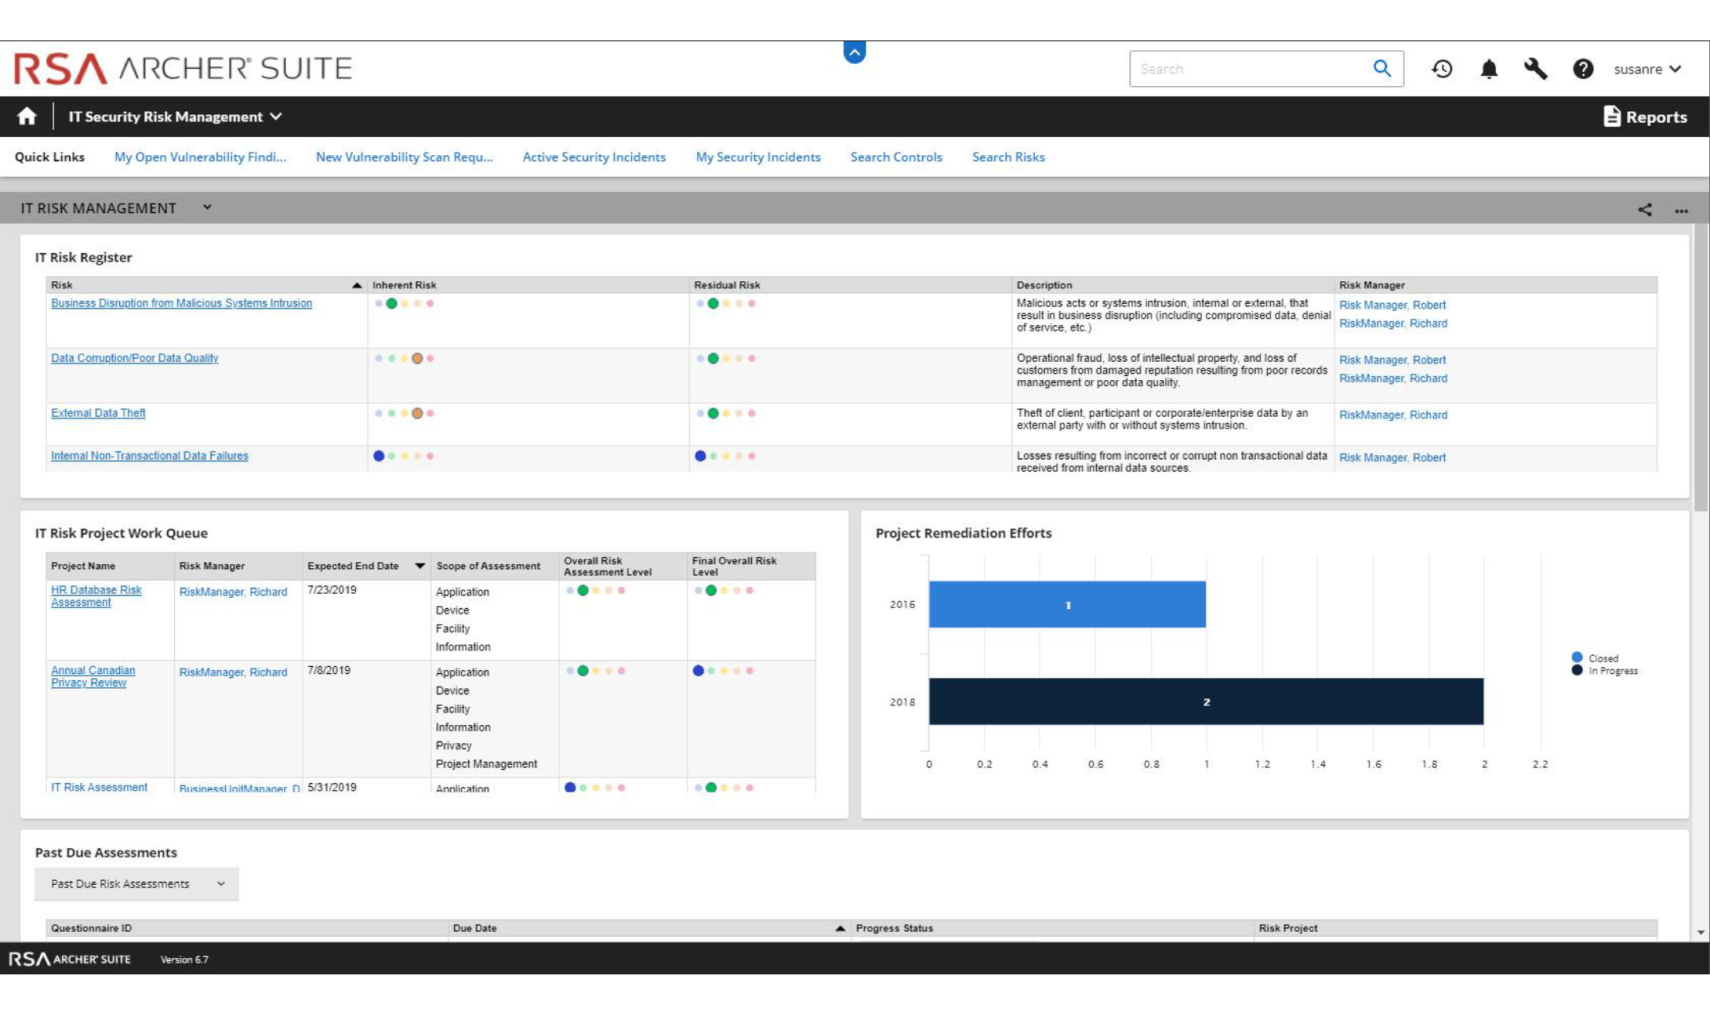Expand the IT Security Risk Management workspace dropdown
Image resolution: width=1710 pixels, height=1015 pixels.
tap(274, 116)
